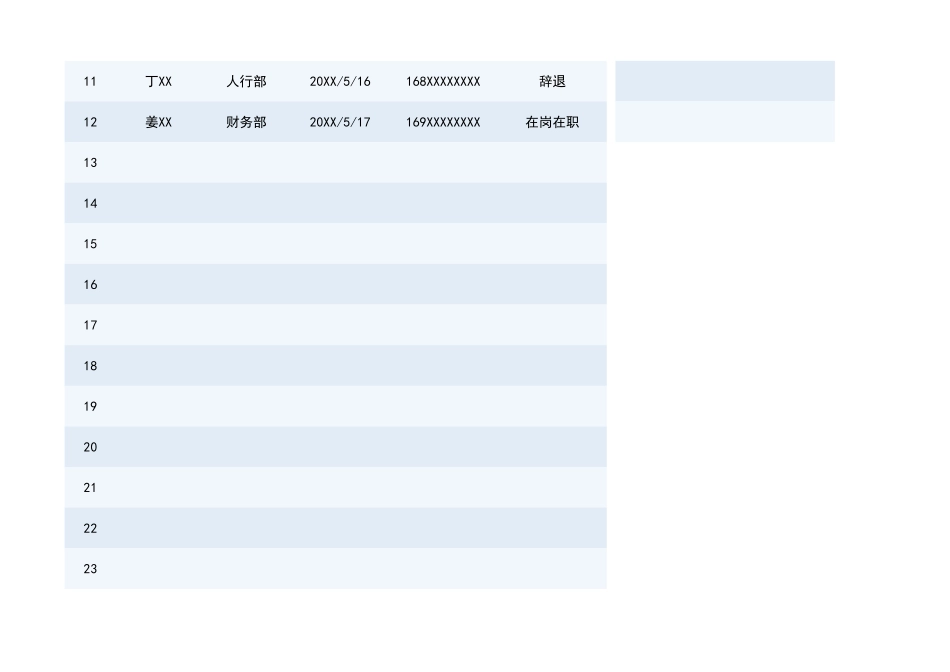Click the phone number 169XXXXXXXX

442,122
